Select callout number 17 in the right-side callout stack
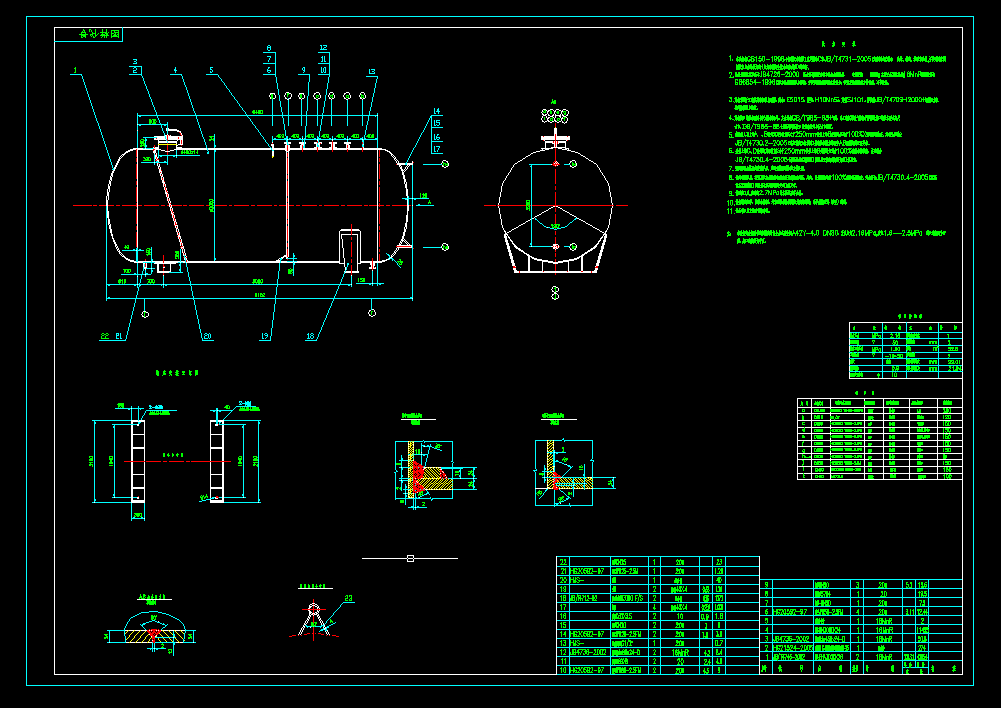Viewport: 1001px width, 708px height. pyautogui.click(x=437, y=149)
